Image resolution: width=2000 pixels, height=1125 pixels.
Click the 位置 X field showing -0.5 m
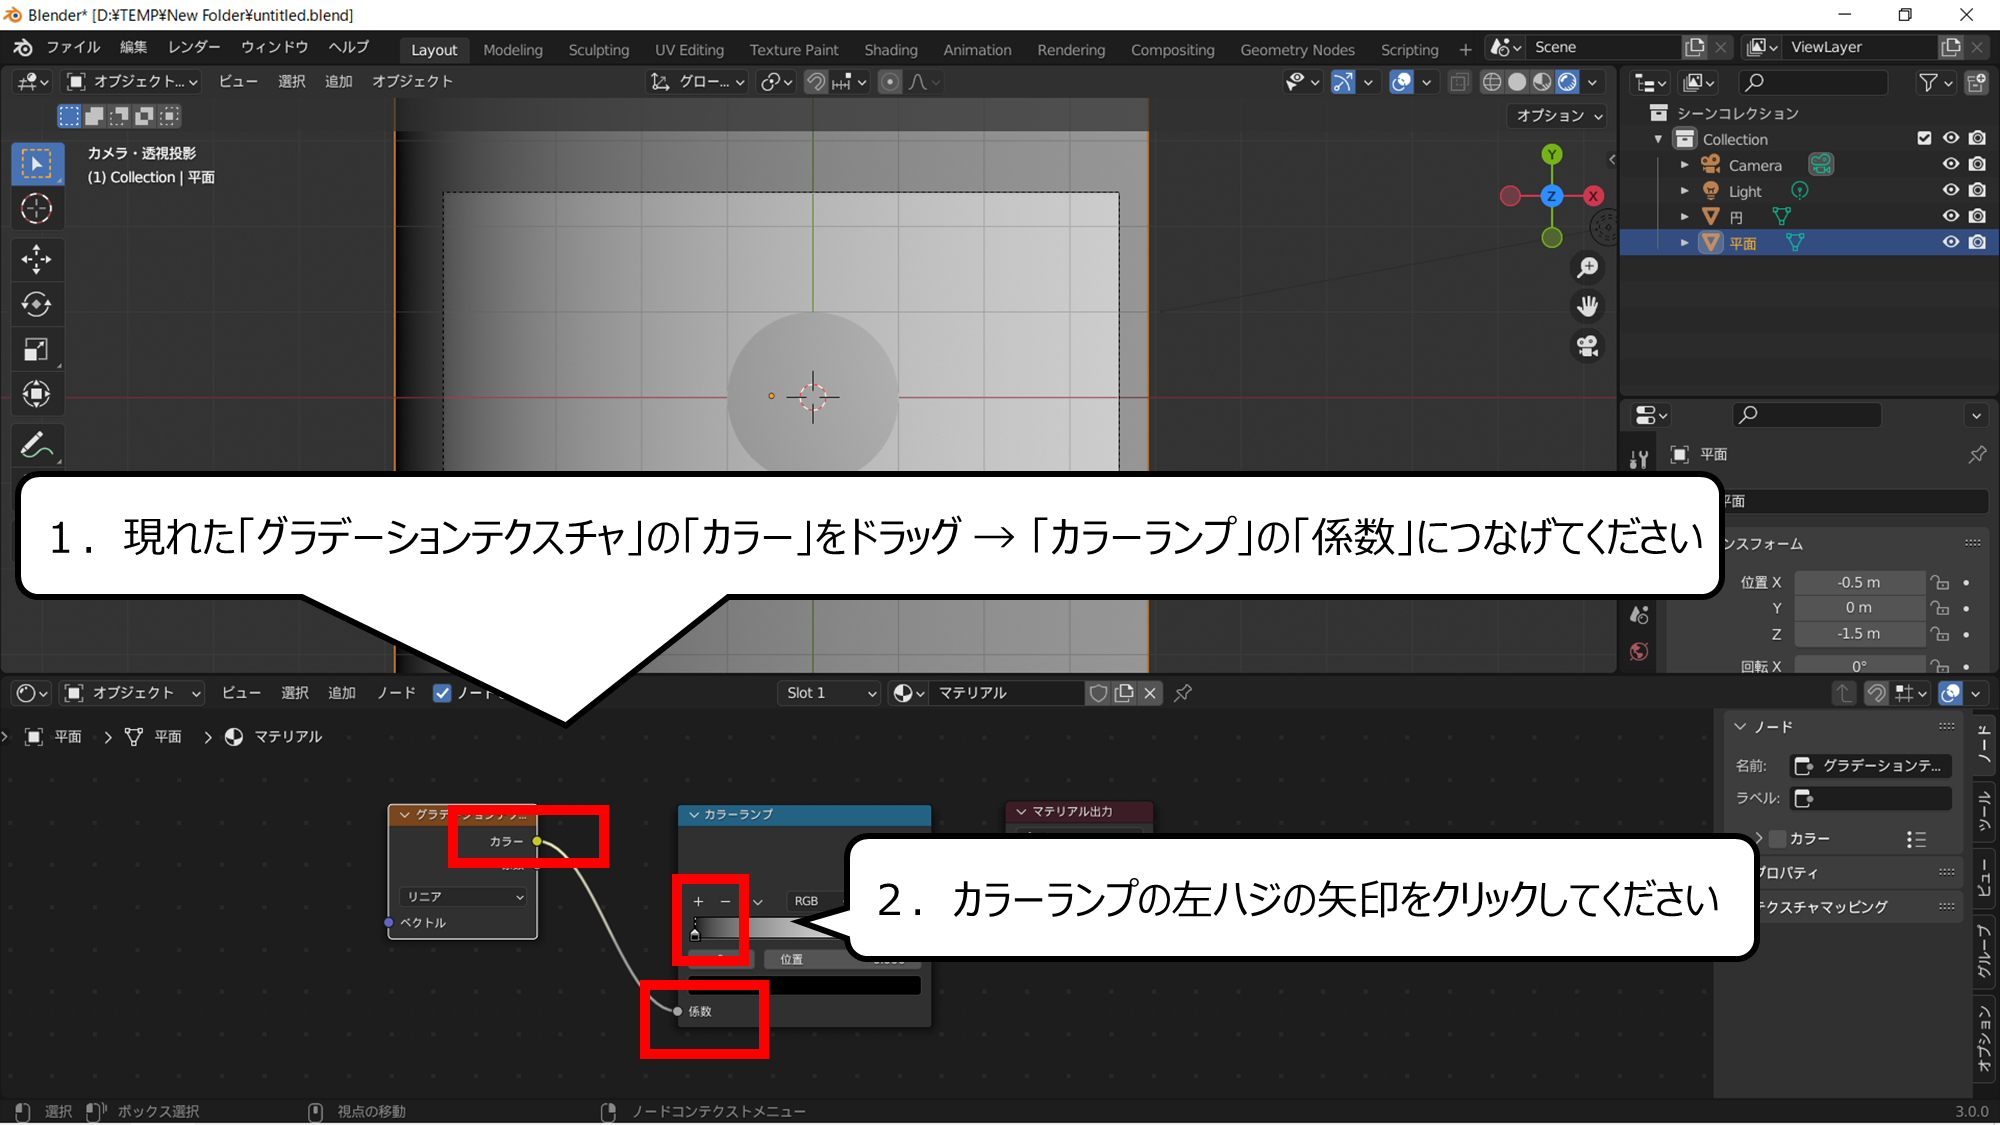coord(1859,582)
